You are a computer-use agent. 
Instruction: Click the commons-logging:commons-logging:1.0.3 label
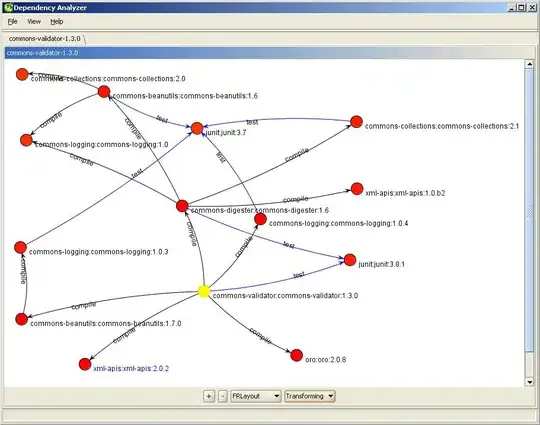point(98,252)
